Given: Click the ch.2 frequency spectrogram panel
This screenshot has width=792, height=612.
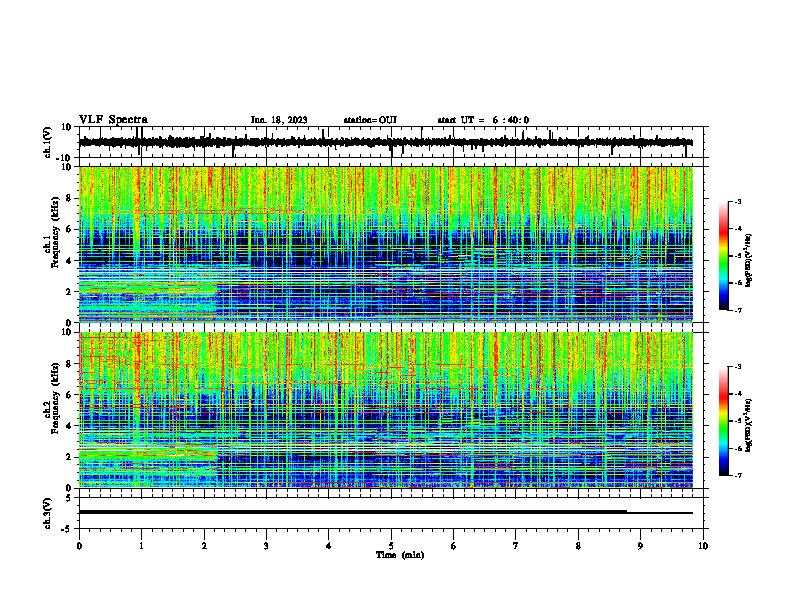Looking at the screenshot, I should (x=385, y=410).
